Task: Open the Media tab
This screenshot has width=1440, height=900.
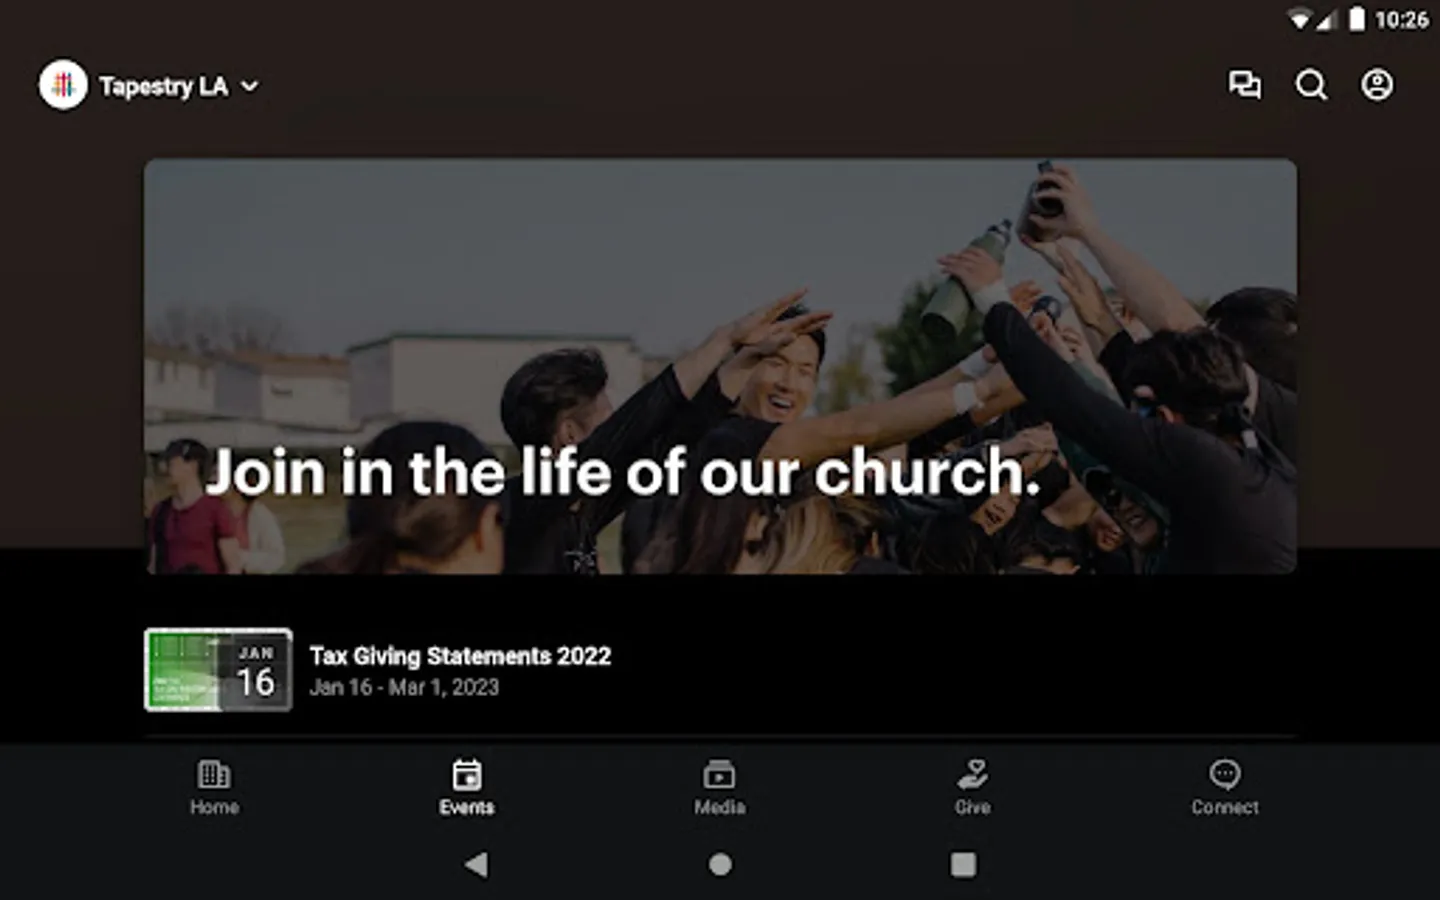Action: [x=720, y=788]
